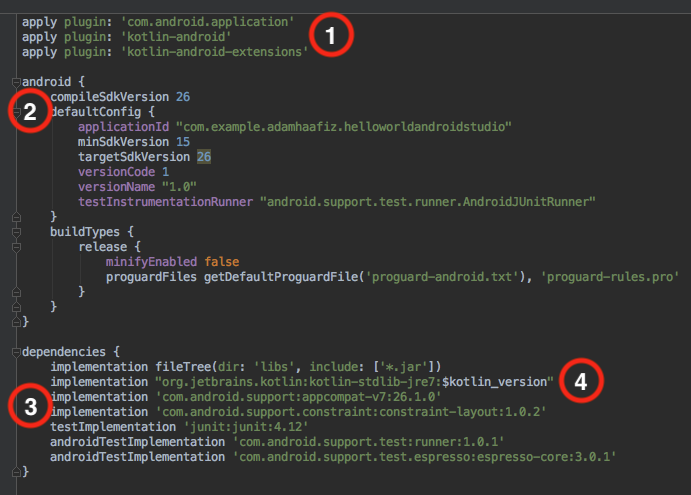Viewport: 691px width, 495px height.
Task: Click the minSdkVersion value 15
Action: 183,141
